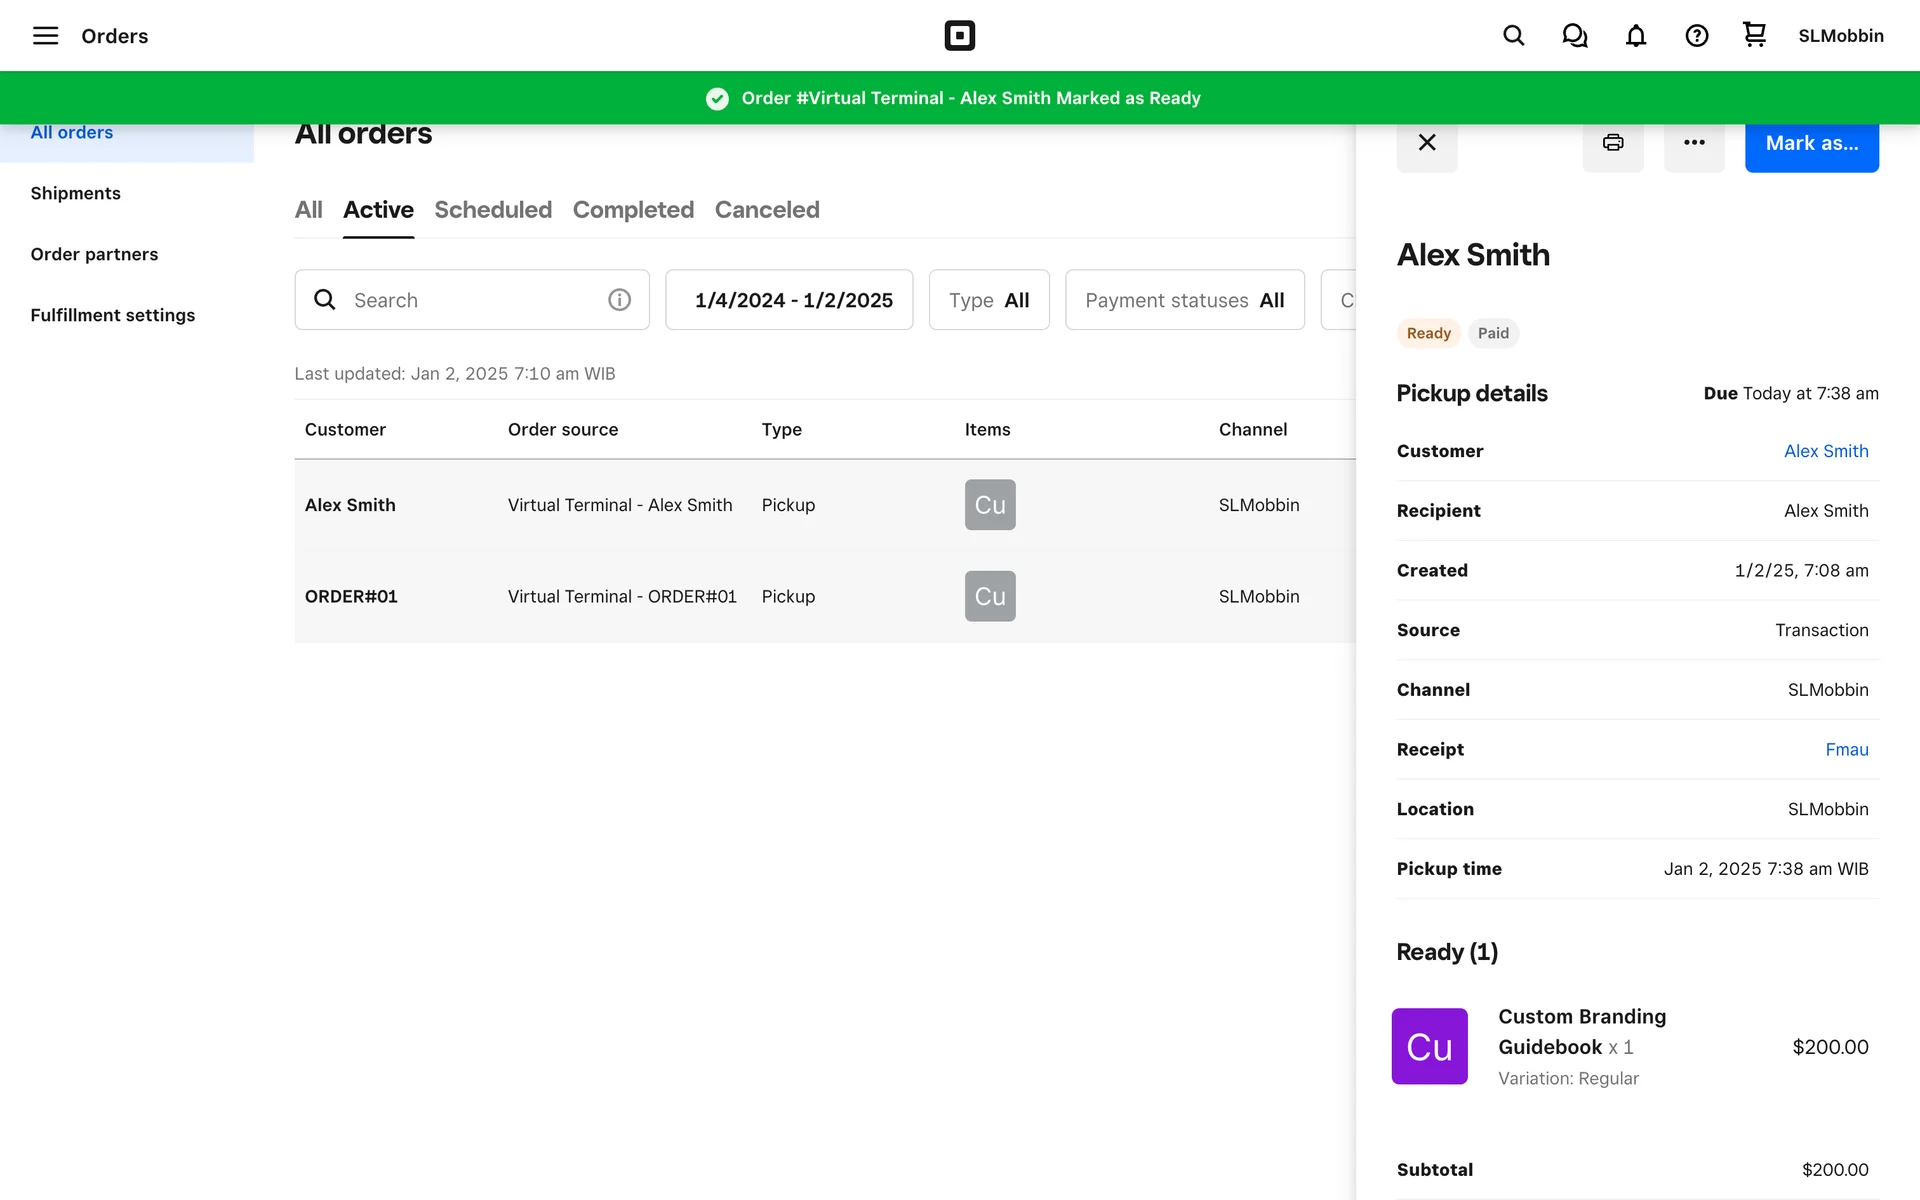
Task: Open Payment statuses filter dropdown
Action: (1184, 300)
